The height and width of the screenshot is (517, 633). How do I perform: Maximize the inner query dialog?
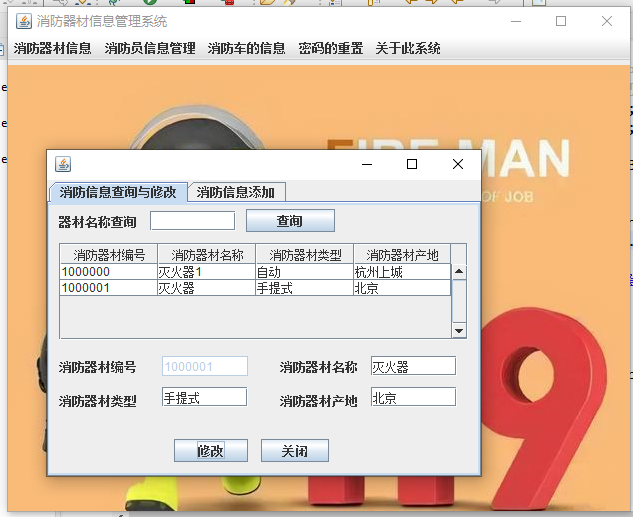(412, 164)
